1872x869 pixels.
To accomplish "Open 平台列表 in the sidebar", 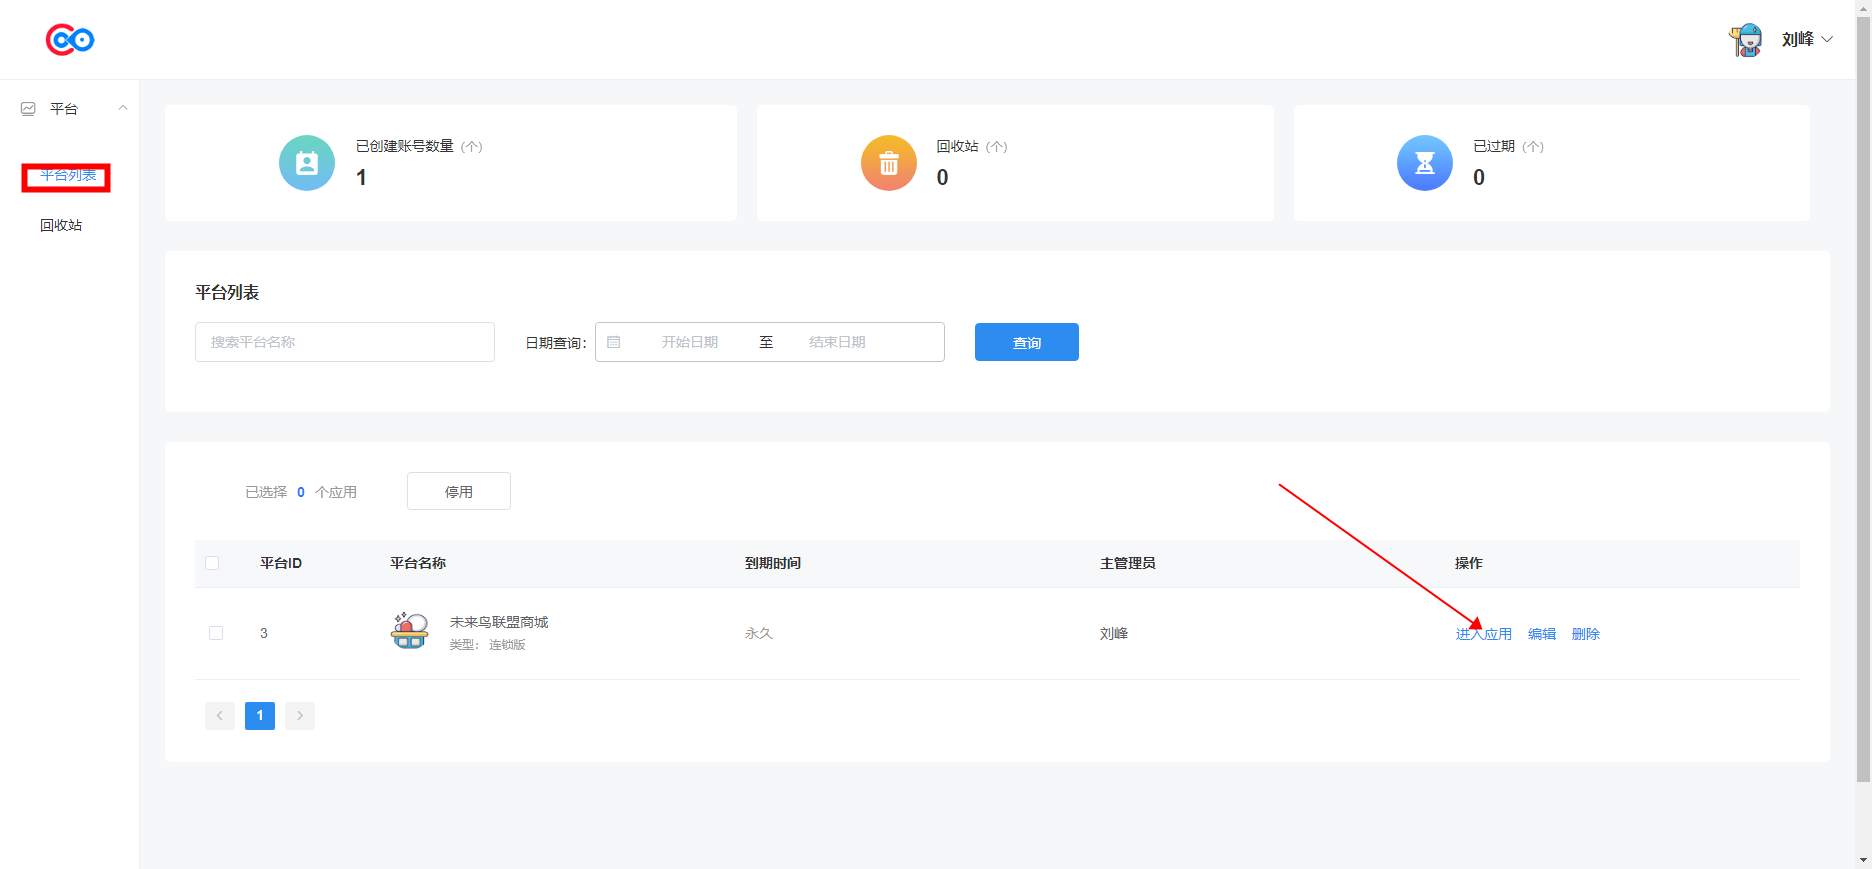I will click(68, 176).
